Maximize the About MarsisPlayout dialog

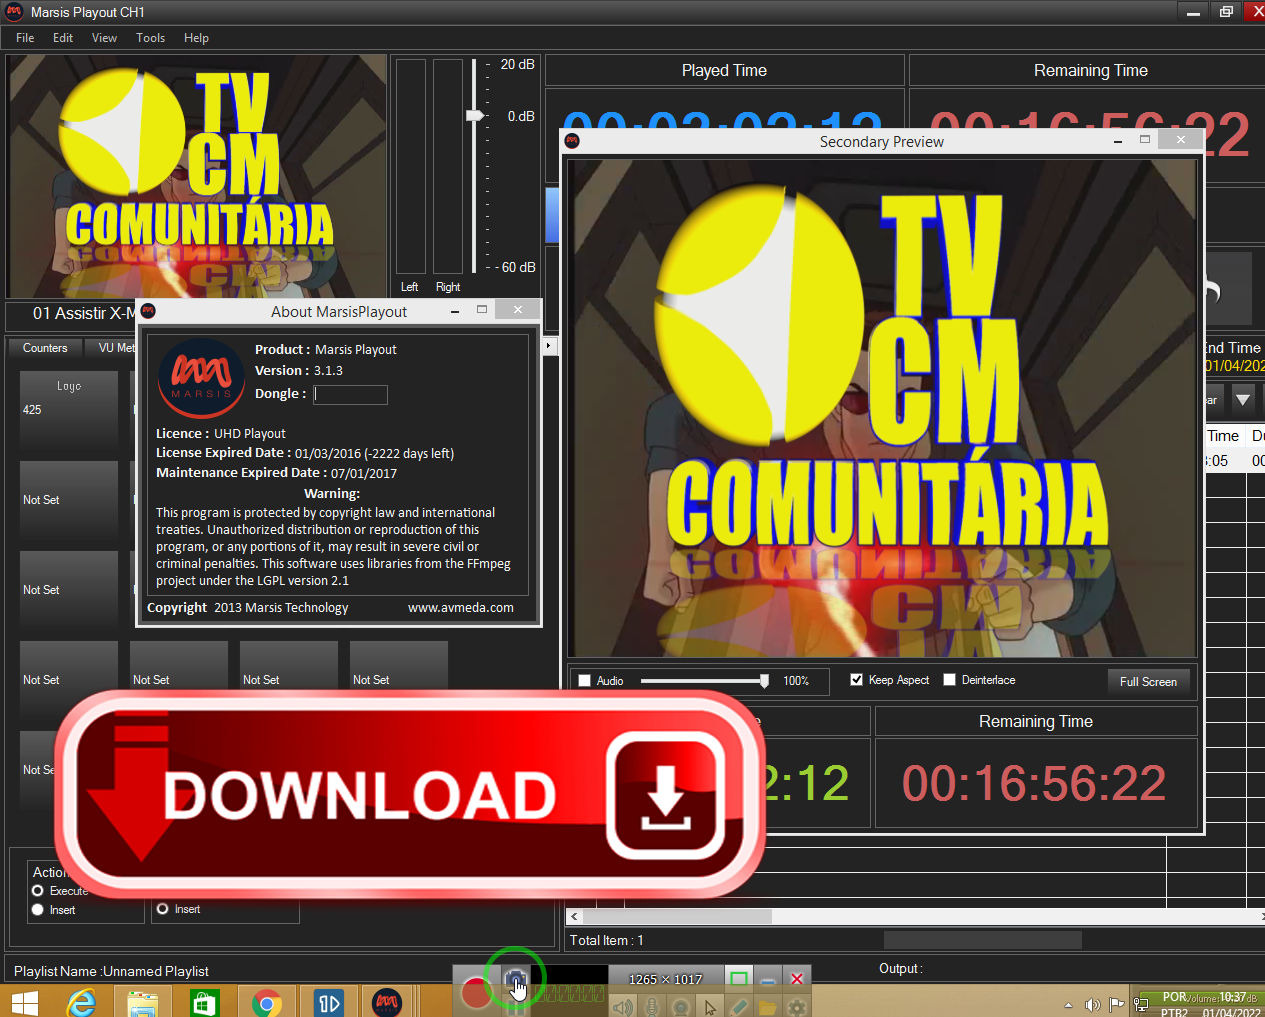(482, 310)
